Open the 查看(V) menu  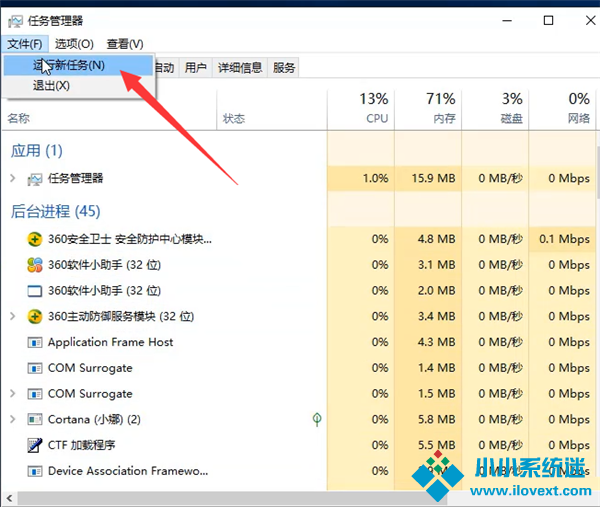pos(125,44)
